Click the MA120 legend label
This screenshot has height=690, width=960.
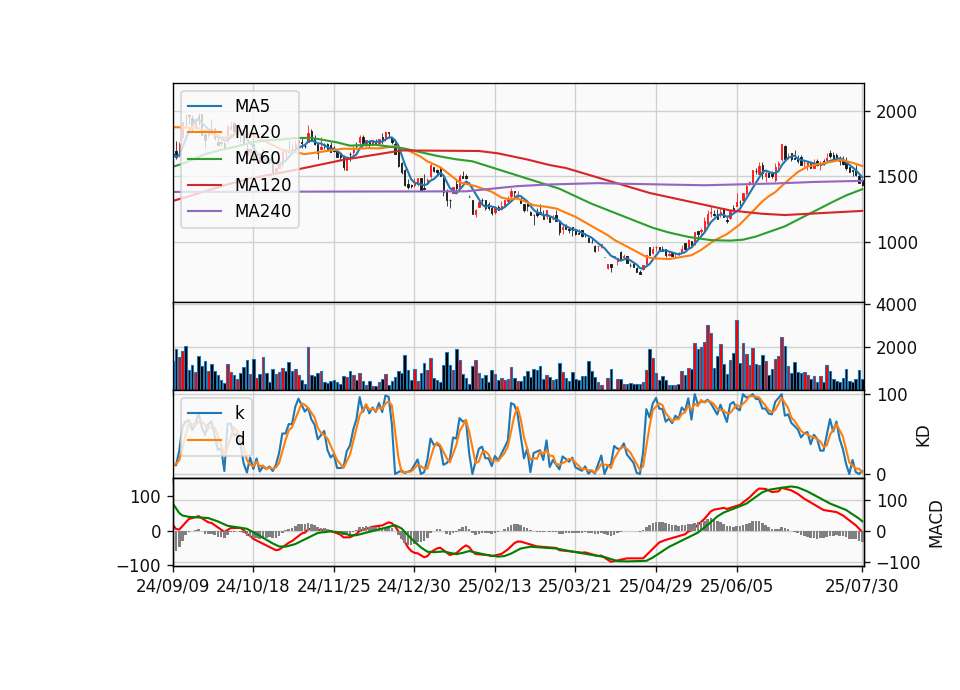tap(263, 185)
